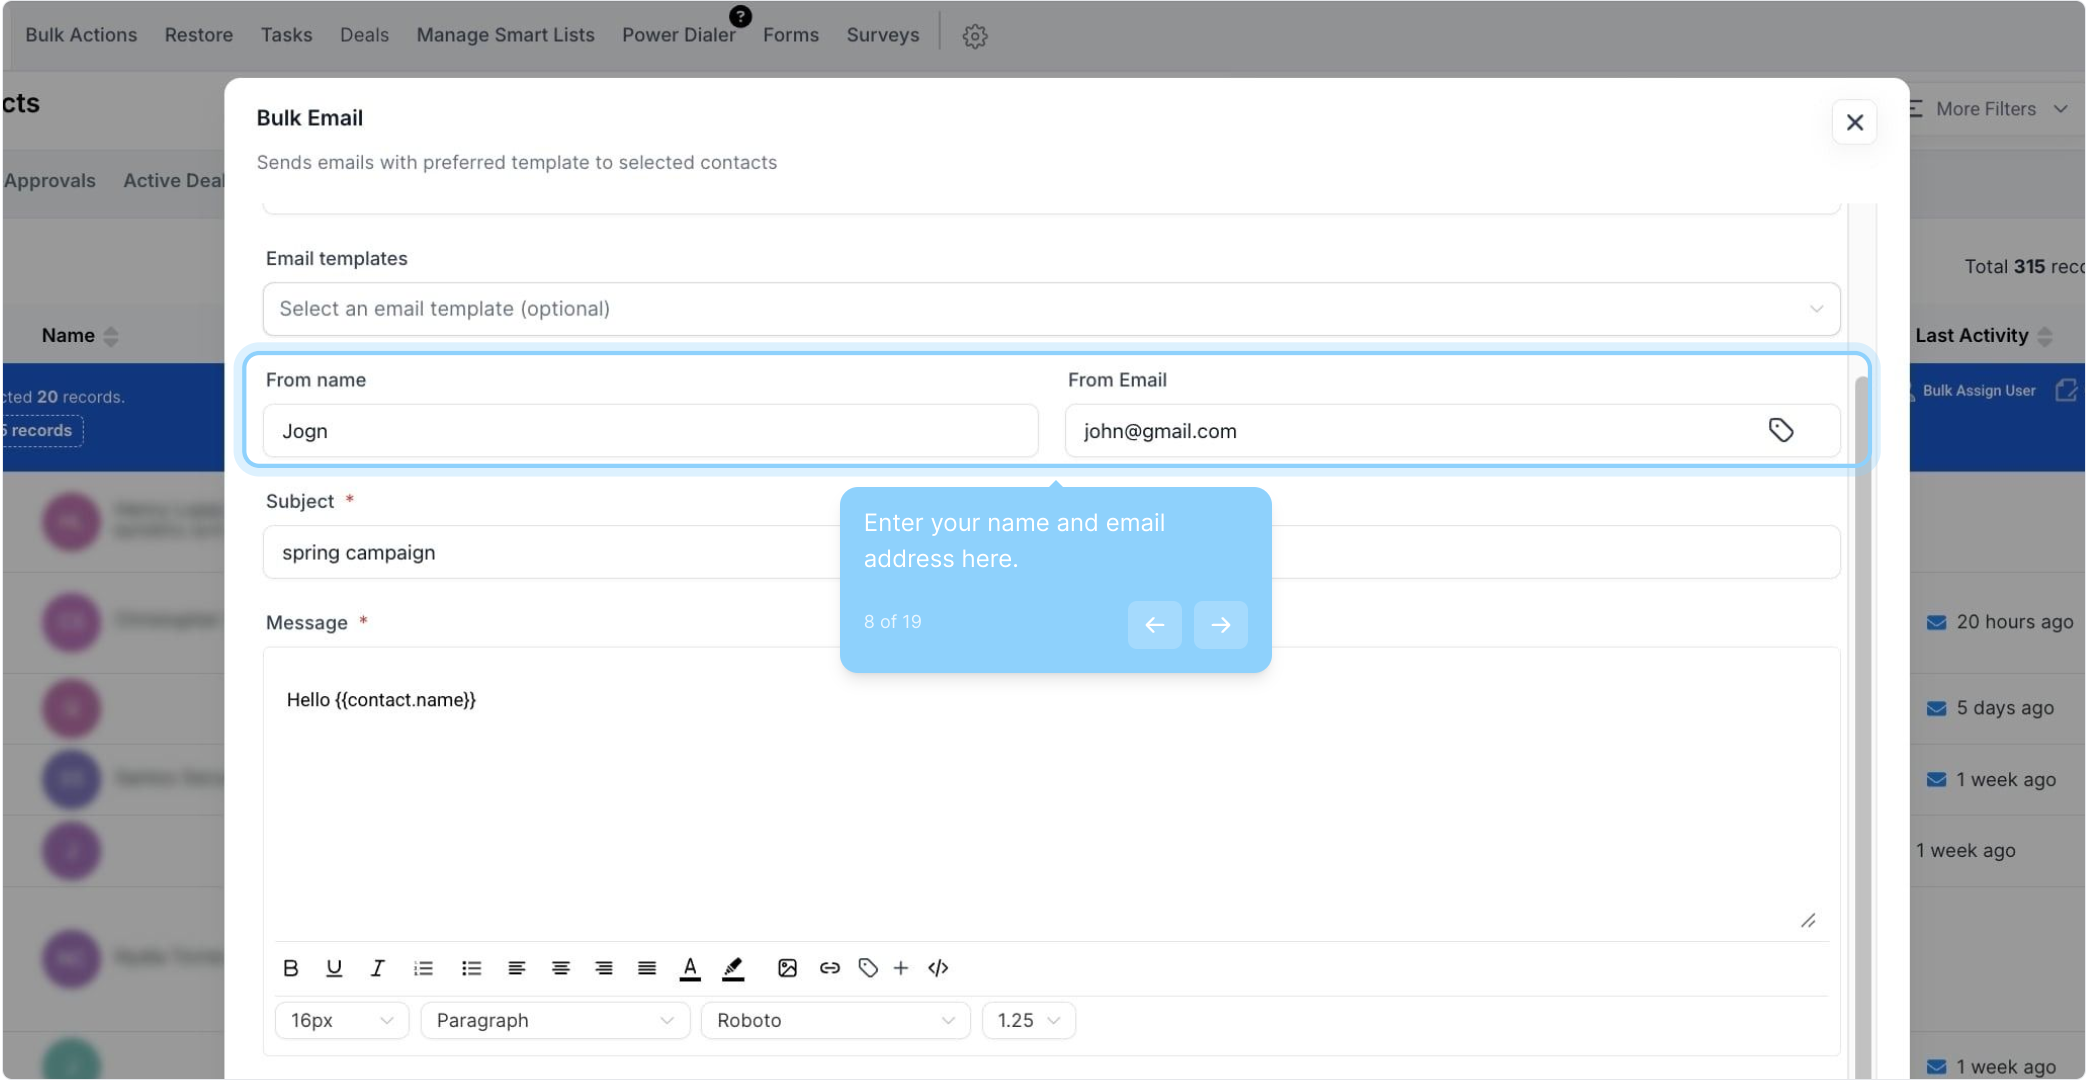Open the Roboto font family dropdown

835,1020
